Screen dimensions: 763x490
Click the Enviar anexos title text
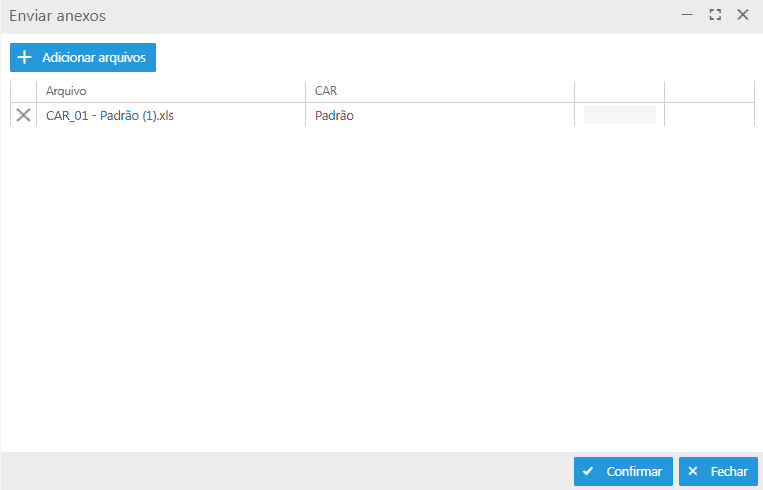[58, 16]
